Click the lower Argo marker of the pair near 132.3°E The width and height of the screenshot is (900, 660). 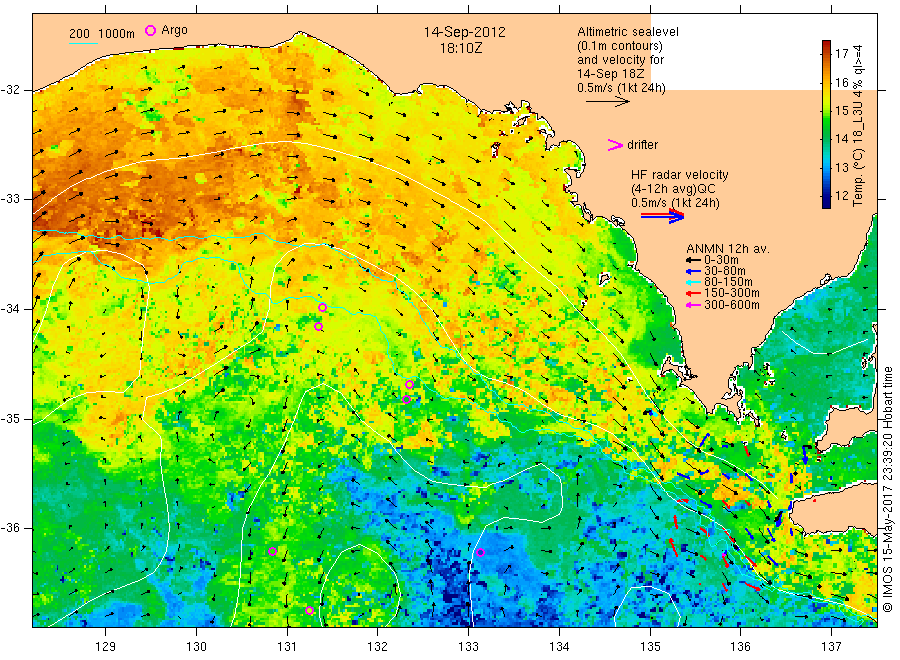click(x=406, y=399)
